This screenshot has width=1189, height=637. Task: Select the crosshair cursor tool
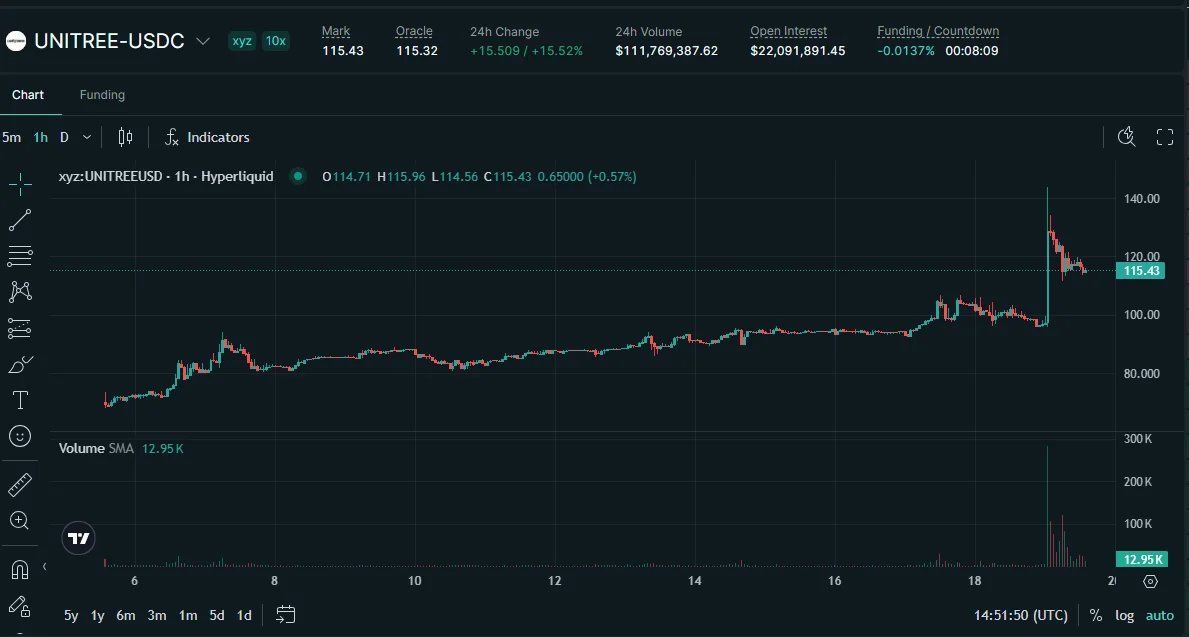pos(20,184)
